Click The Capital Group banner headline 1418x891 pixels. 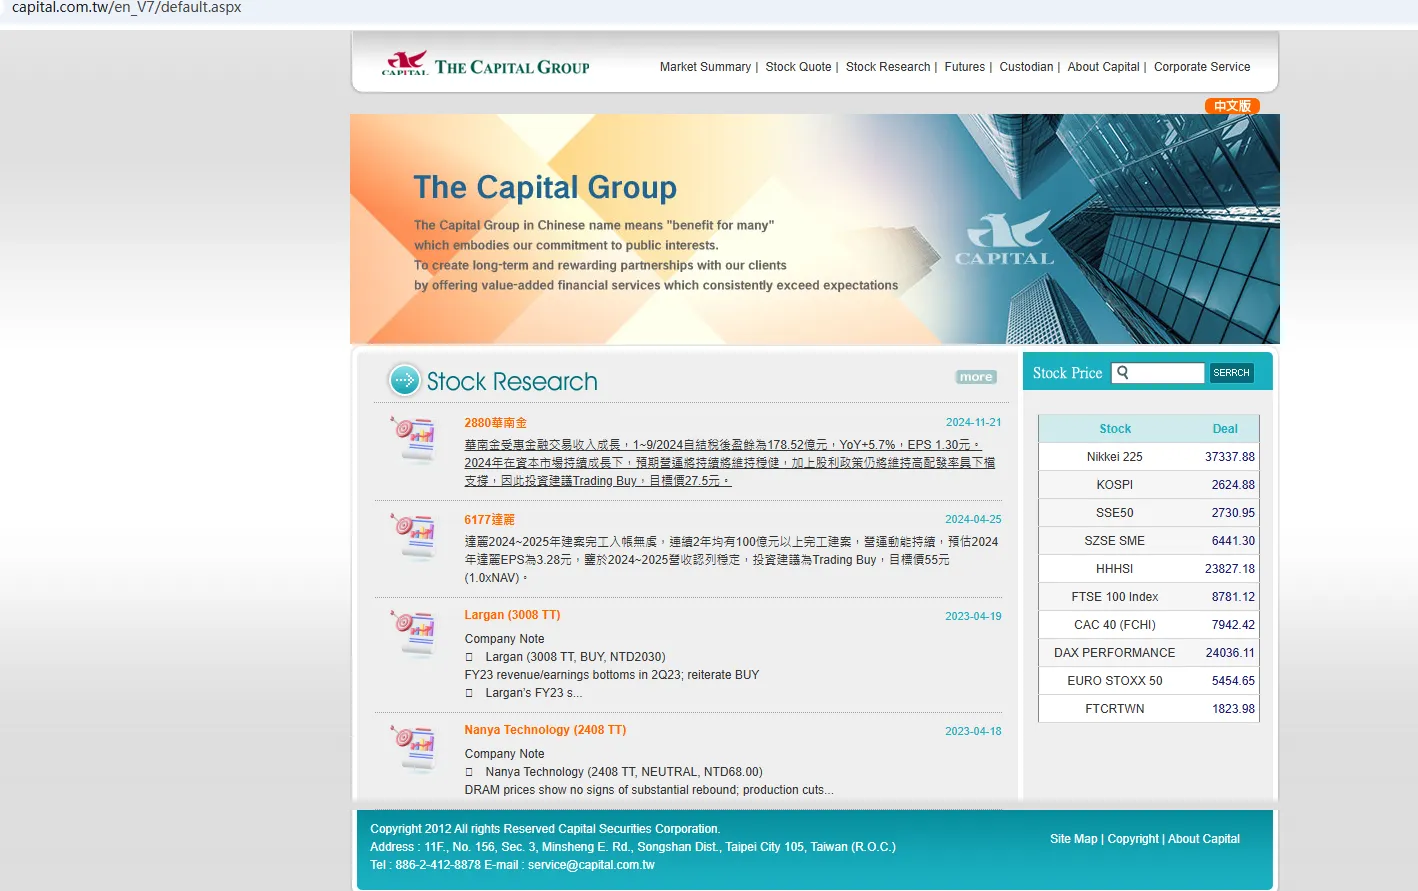[x=545, y=188]
